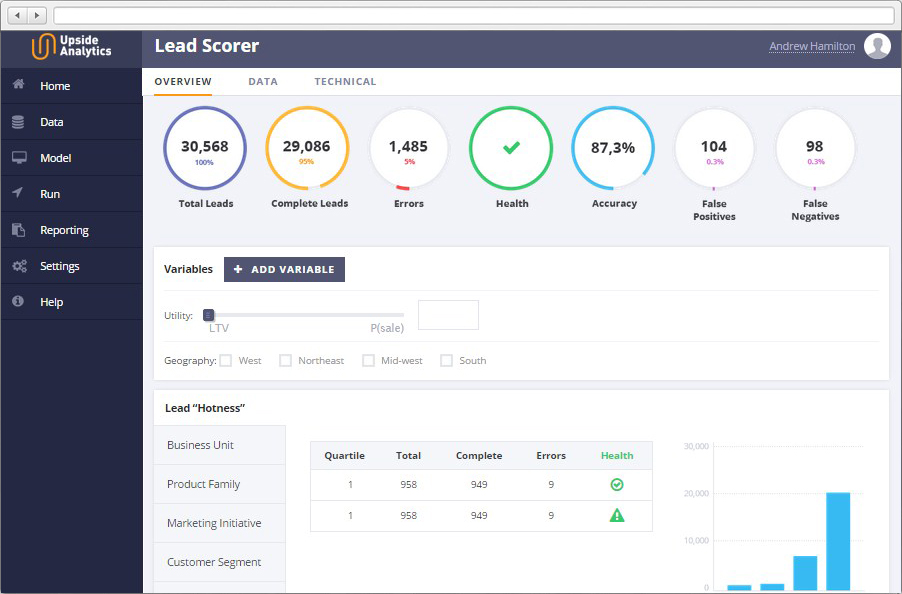Click green check health icon in first table row
The image size is (902, 594).
pyautogui.click(x=617, y=485)
